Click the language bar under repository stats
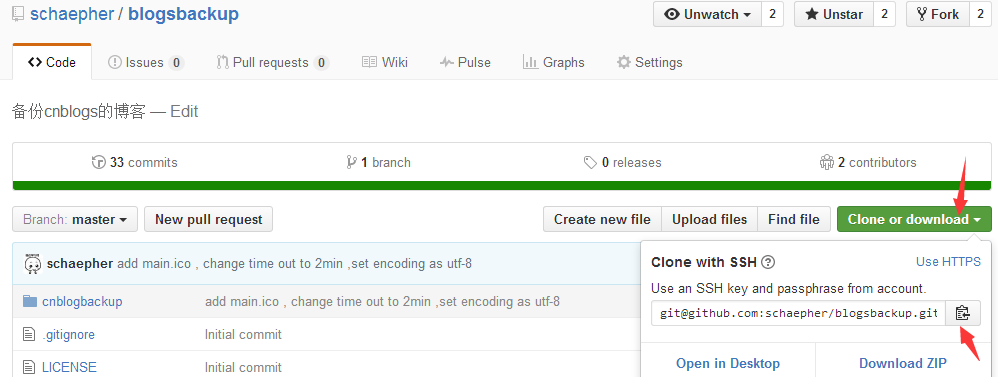This screenshot has height=377, width=998. pos(502,185)
